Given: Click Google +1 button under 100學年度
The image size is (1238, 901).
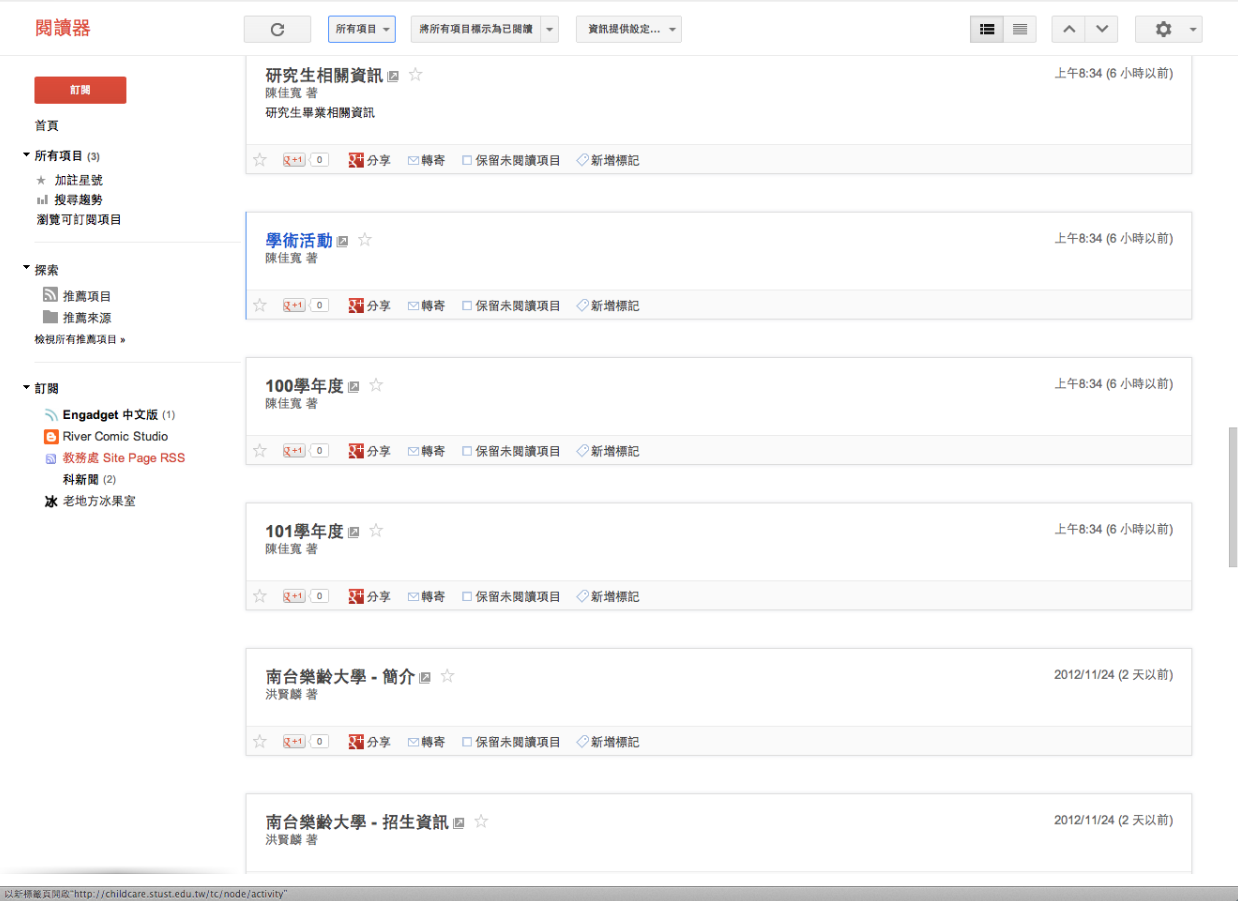Looking at the screenshot, I should (x=294, y=451).
